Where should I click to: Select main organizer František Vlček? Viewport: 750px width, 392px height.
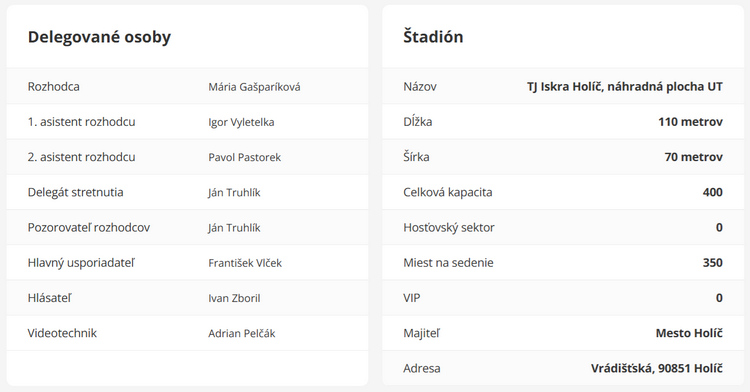245,263
